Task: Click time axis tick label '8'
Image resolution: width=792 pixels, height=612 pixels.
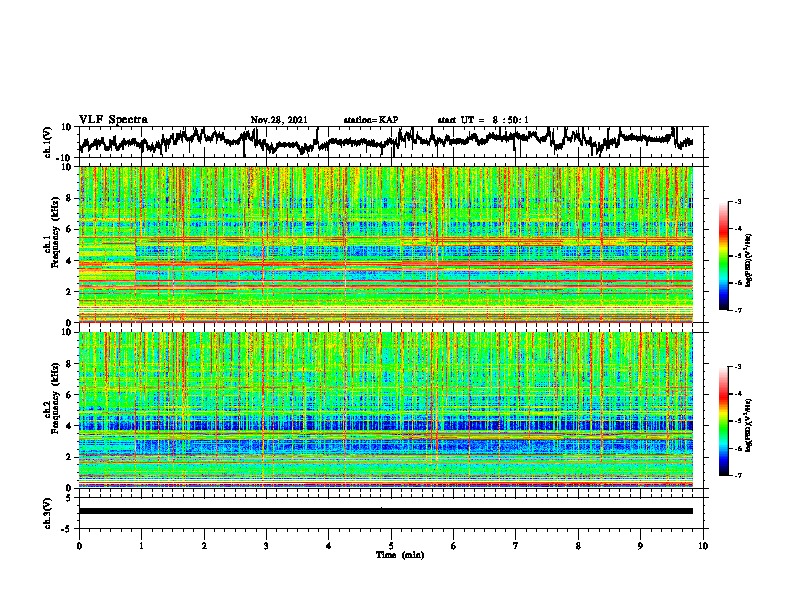Action: tap(578, 546)
